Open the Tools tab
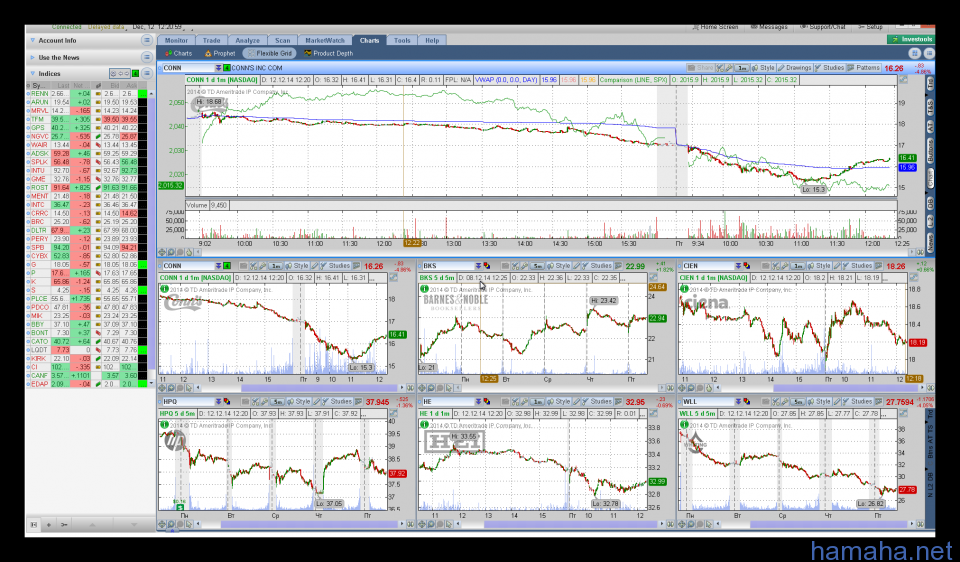Screen dimensions: 960x562 click(402, 40)
